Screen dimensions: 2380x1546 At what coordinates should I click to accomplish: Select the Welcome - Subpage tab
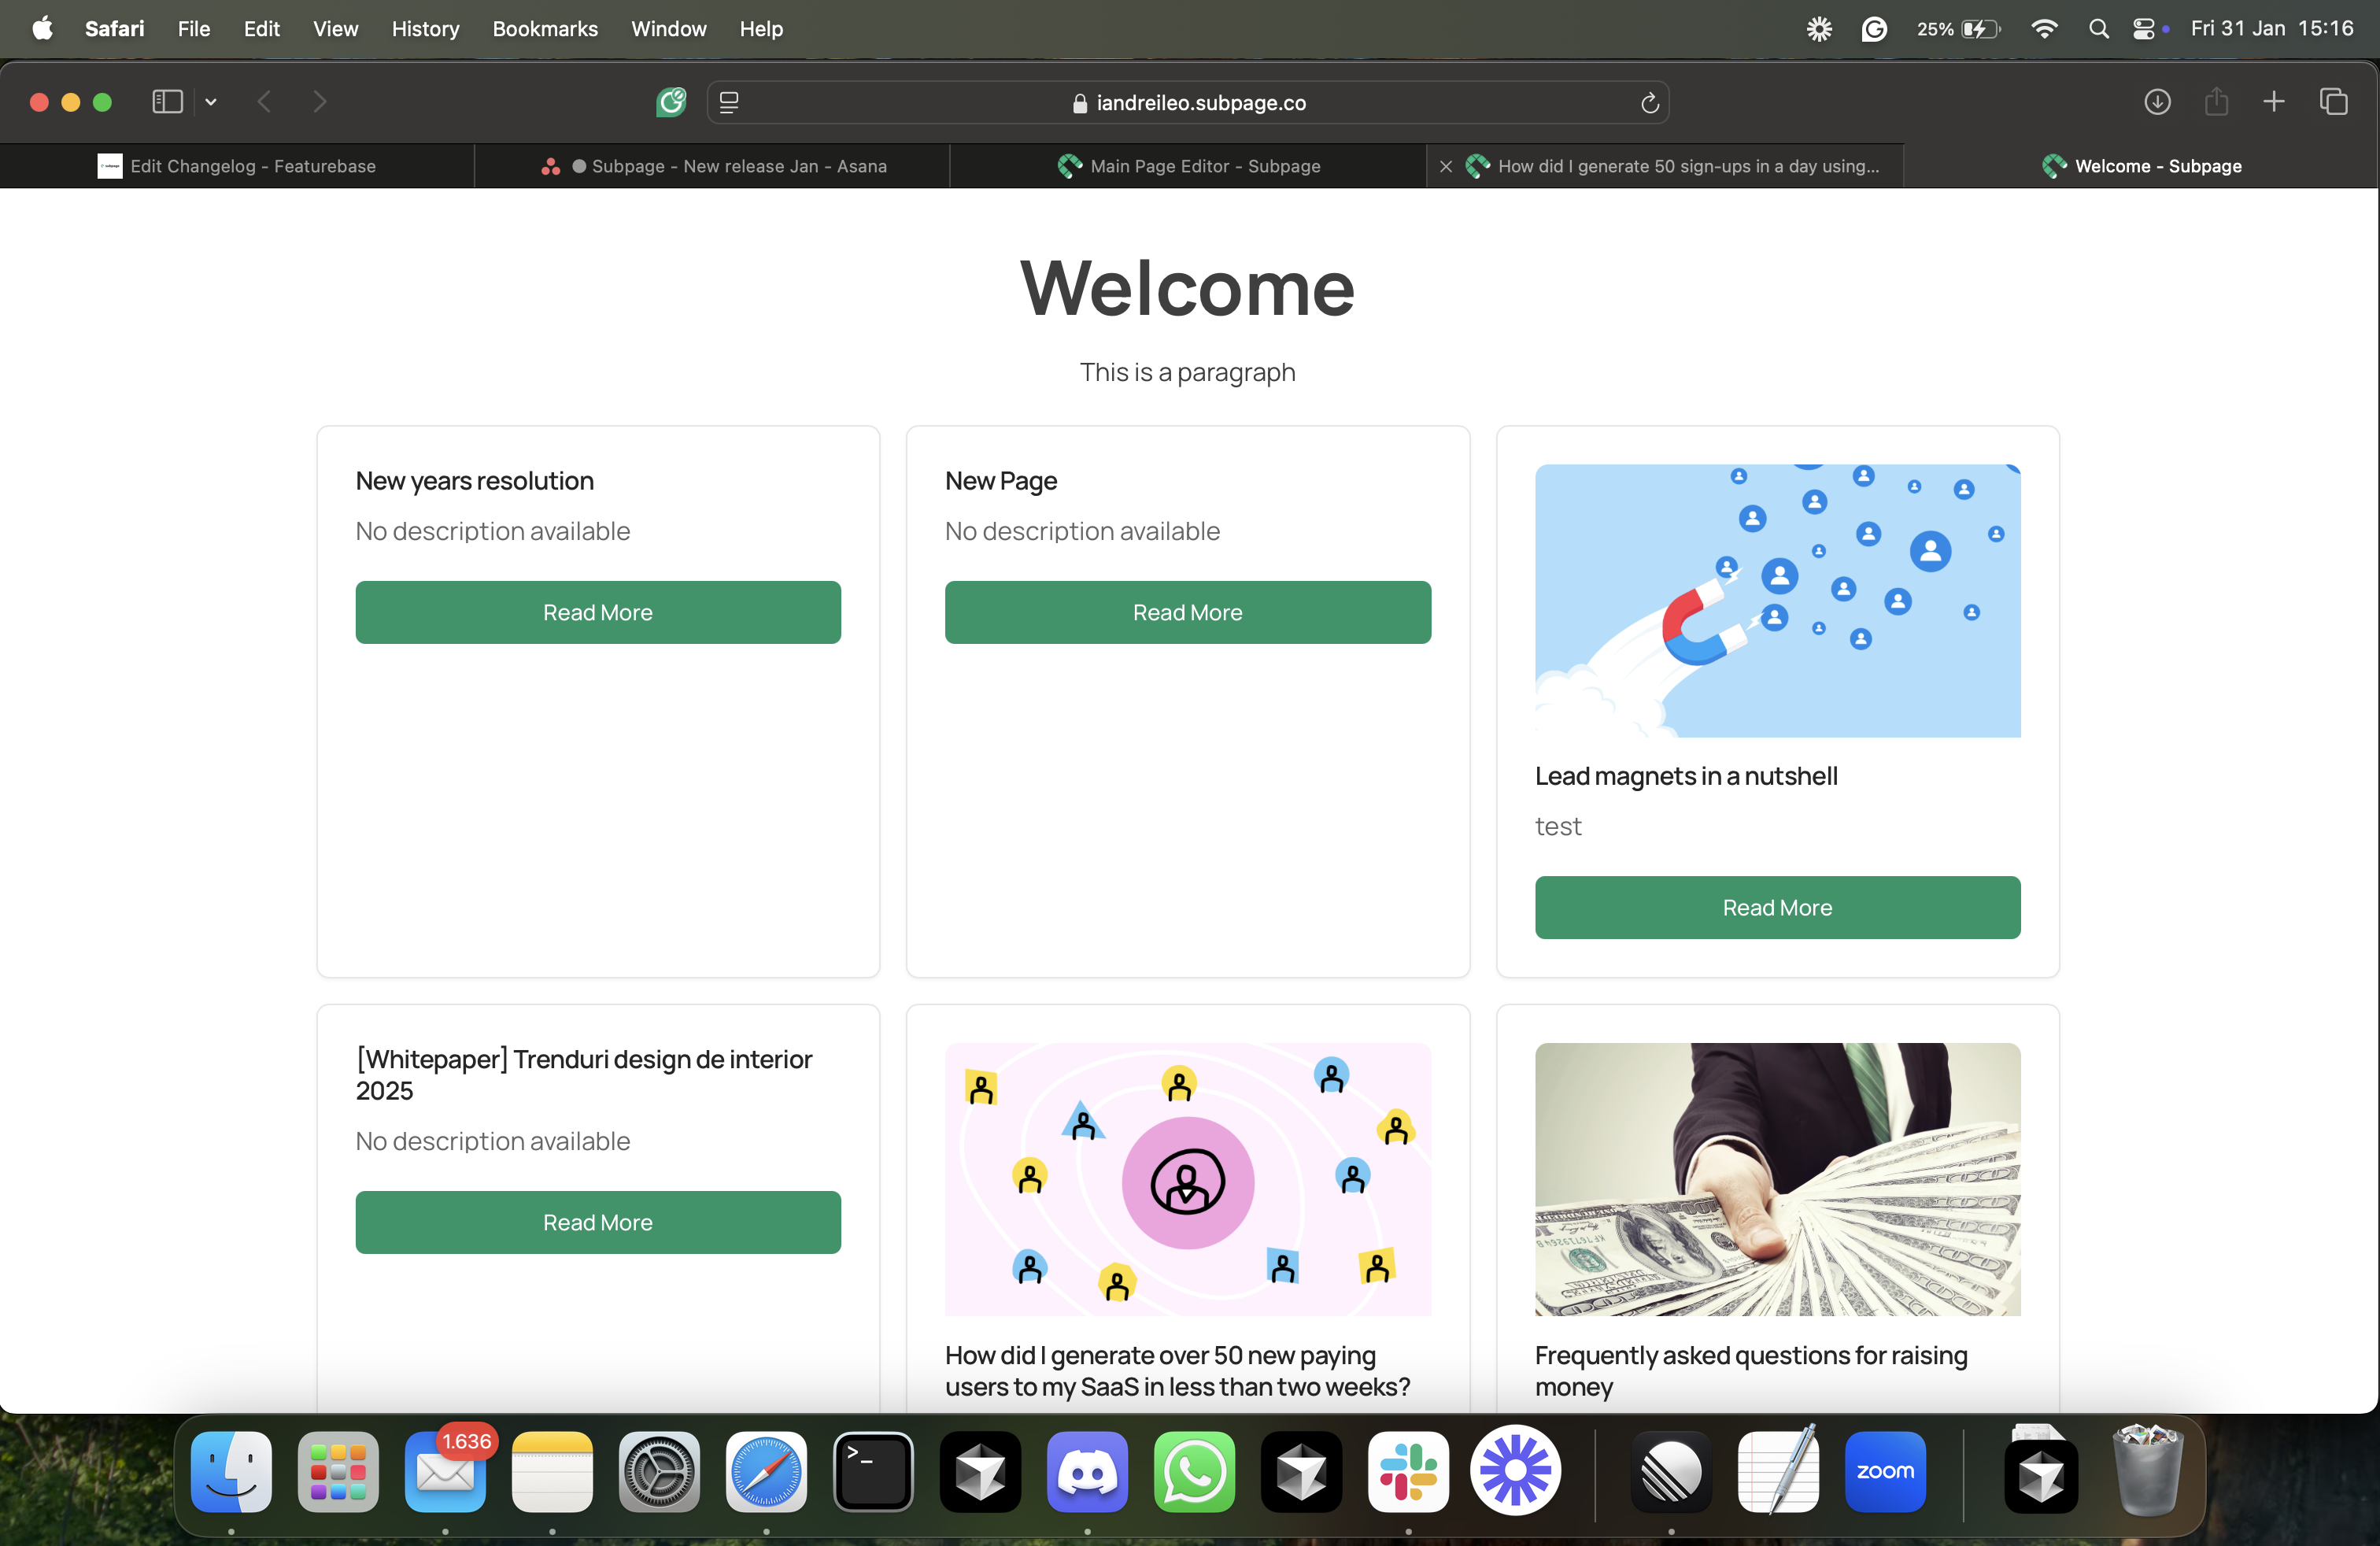point(2141,166)
